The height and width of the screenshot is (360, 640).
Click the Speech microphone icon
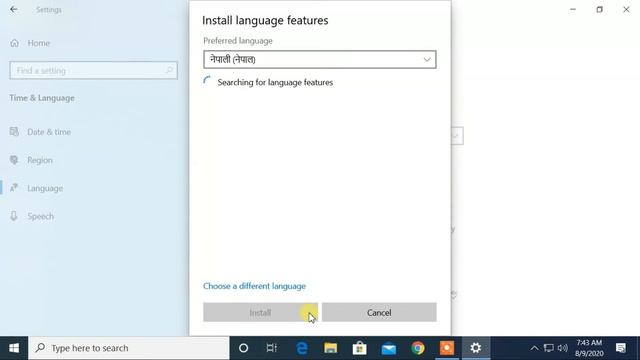click(x=14, y=216)
